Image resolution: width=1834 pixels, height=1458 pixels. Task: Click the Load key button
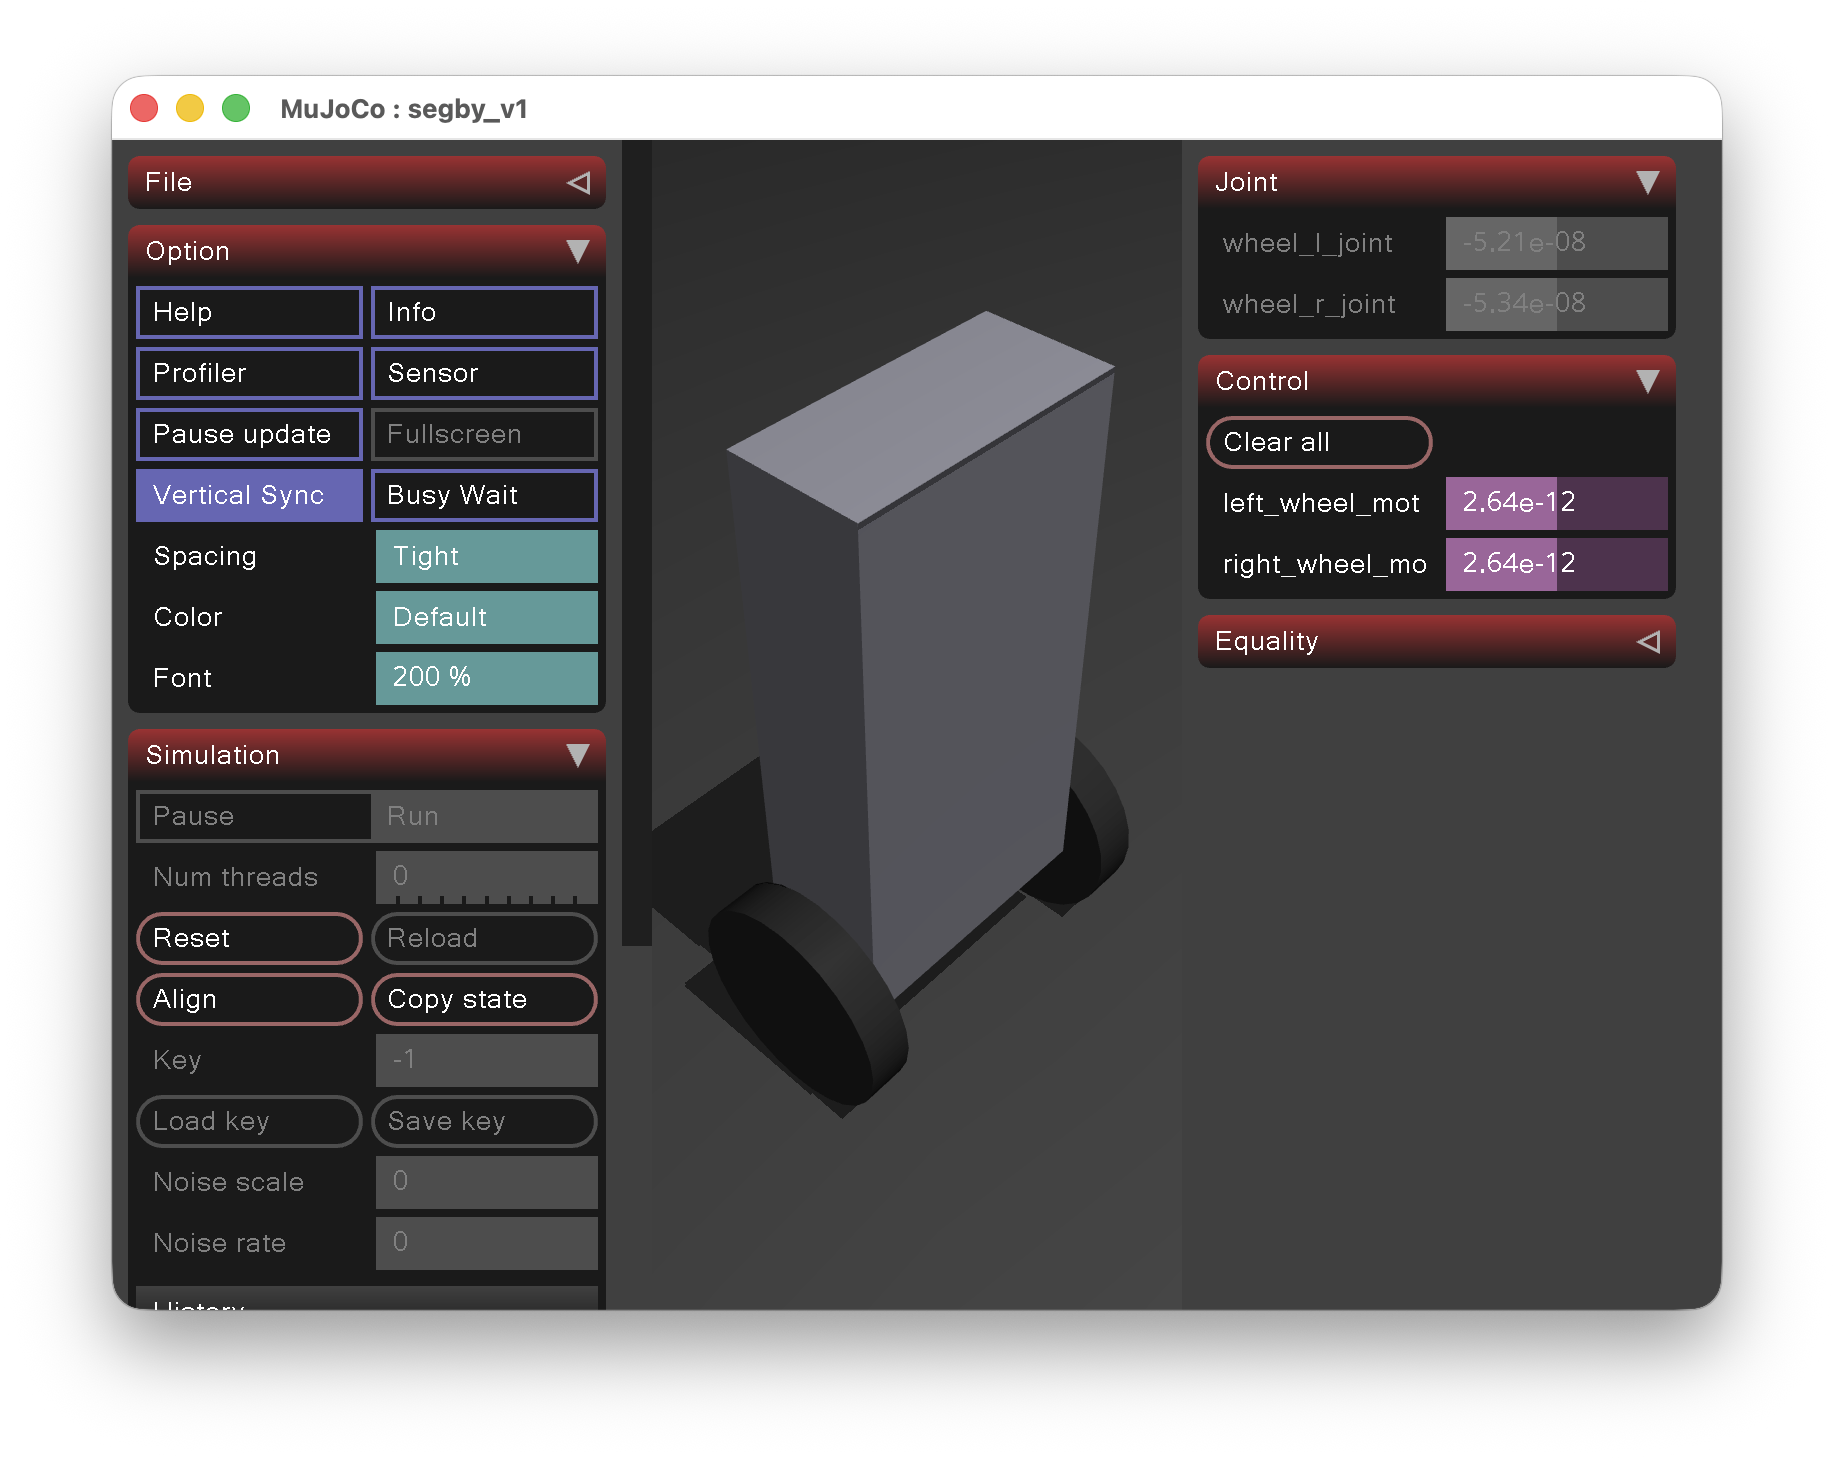point(249,1121)
